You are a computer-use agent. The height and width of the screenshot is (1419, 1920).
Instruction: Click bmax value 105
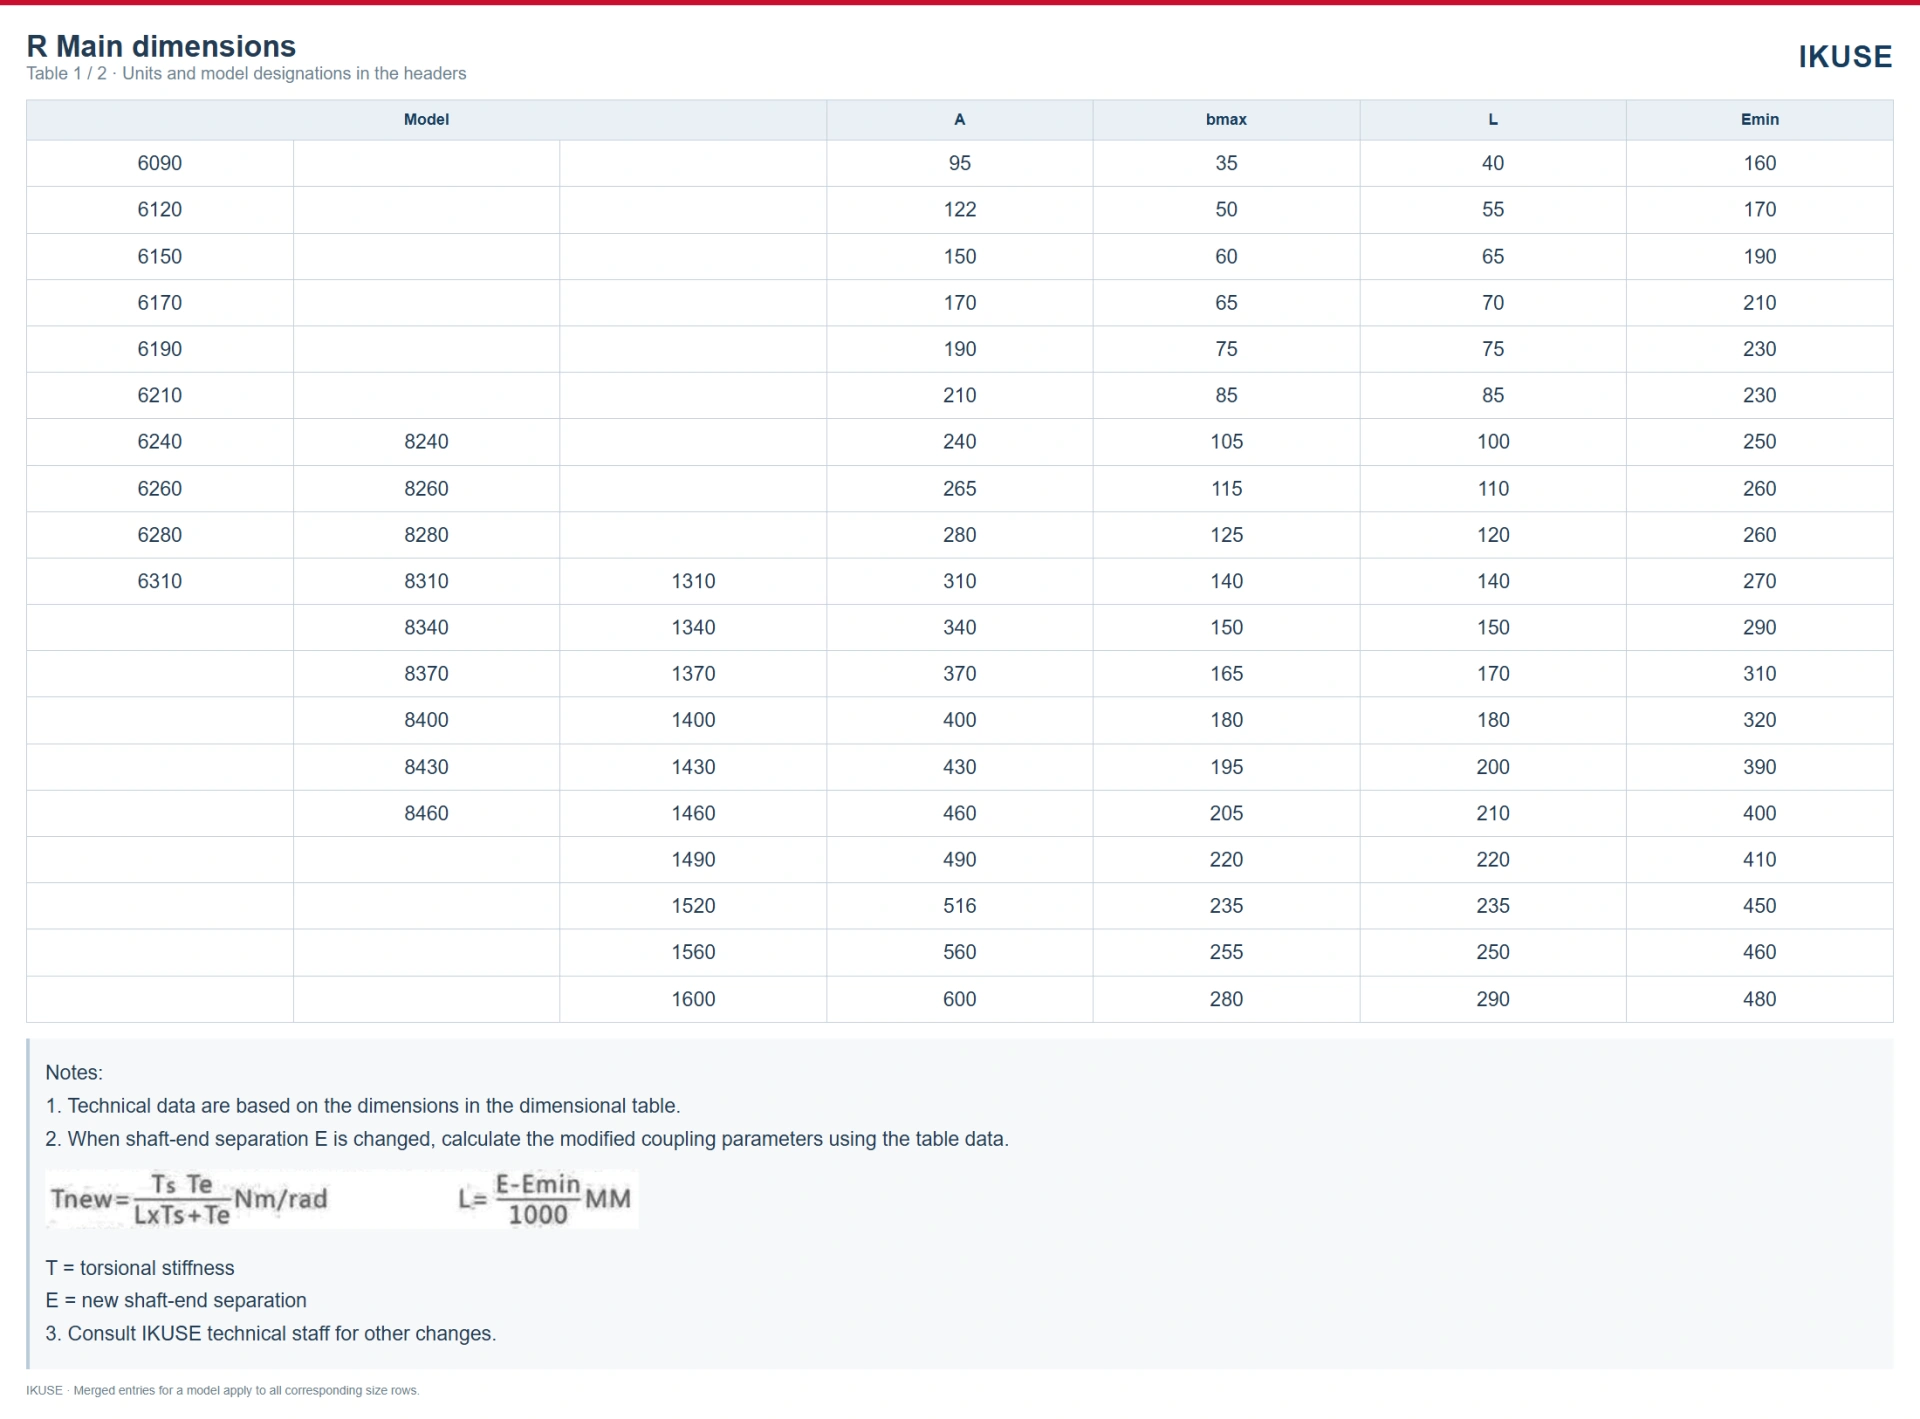pyautogui.click(x=1226, y=441)
